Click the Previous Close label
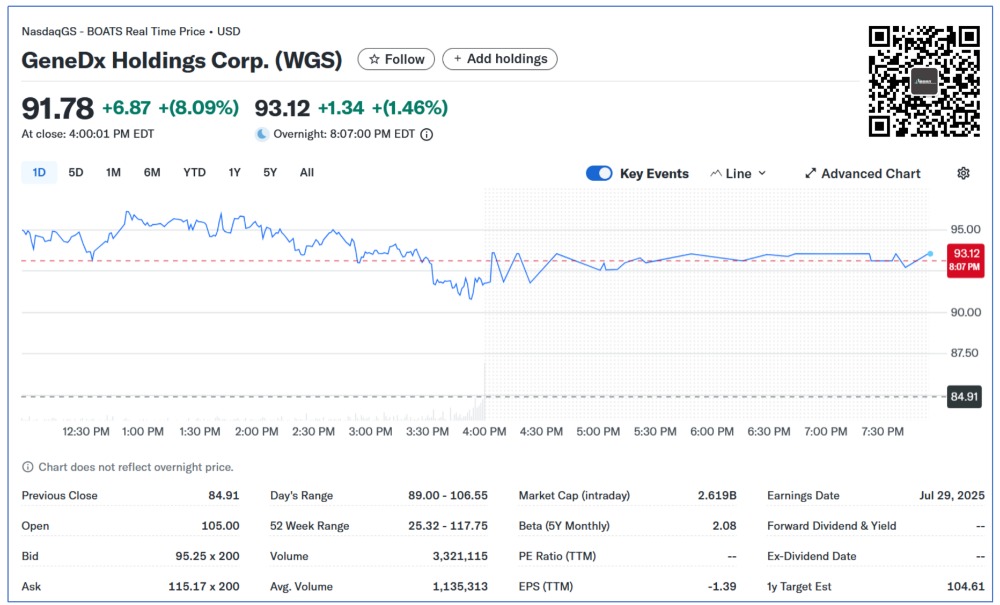The image size is (1000, 605). coord(59,495)
